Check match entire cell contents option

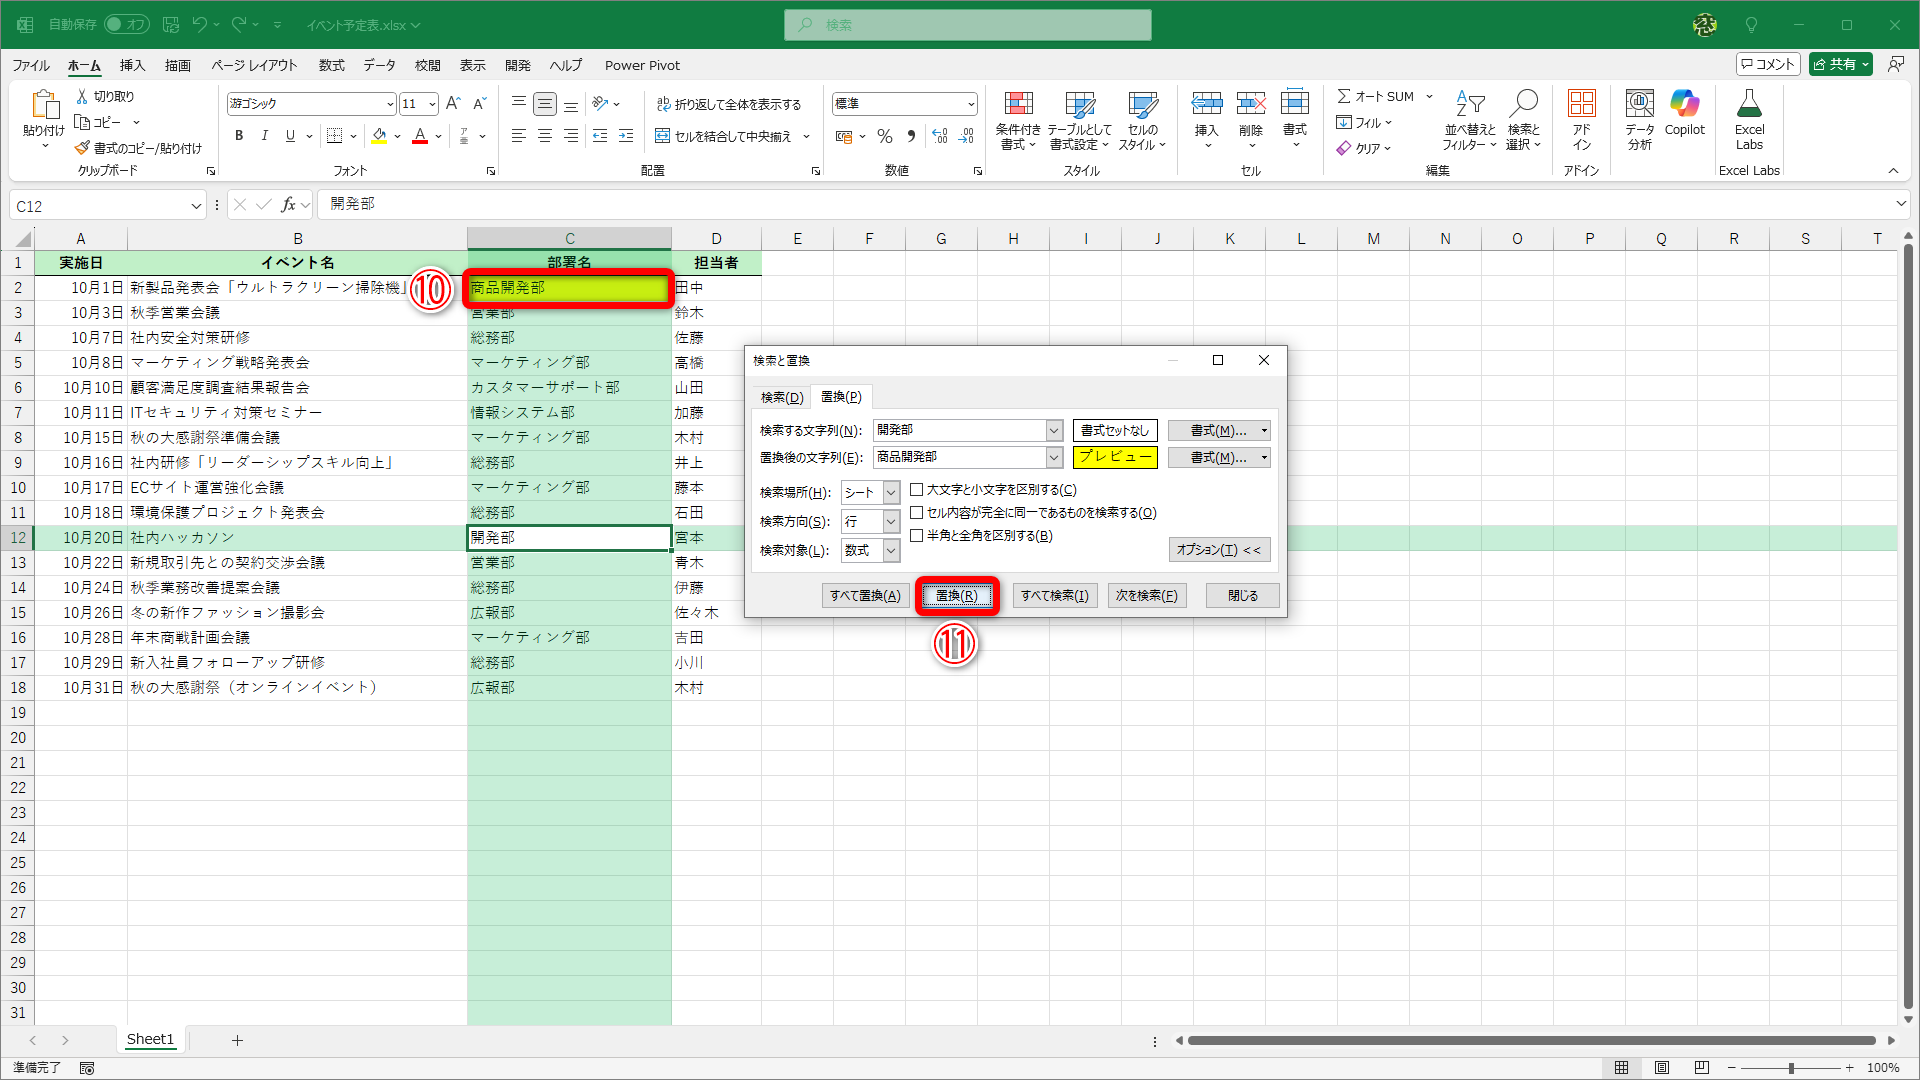click(916, 513)
